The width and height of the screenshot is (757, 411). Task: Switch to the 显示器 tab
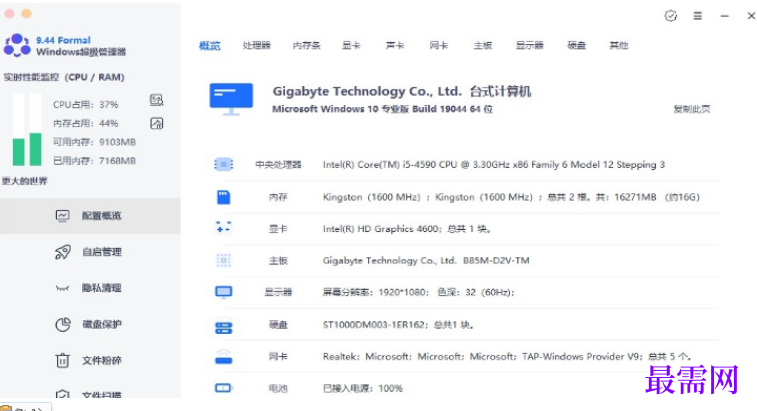[530, 45]
